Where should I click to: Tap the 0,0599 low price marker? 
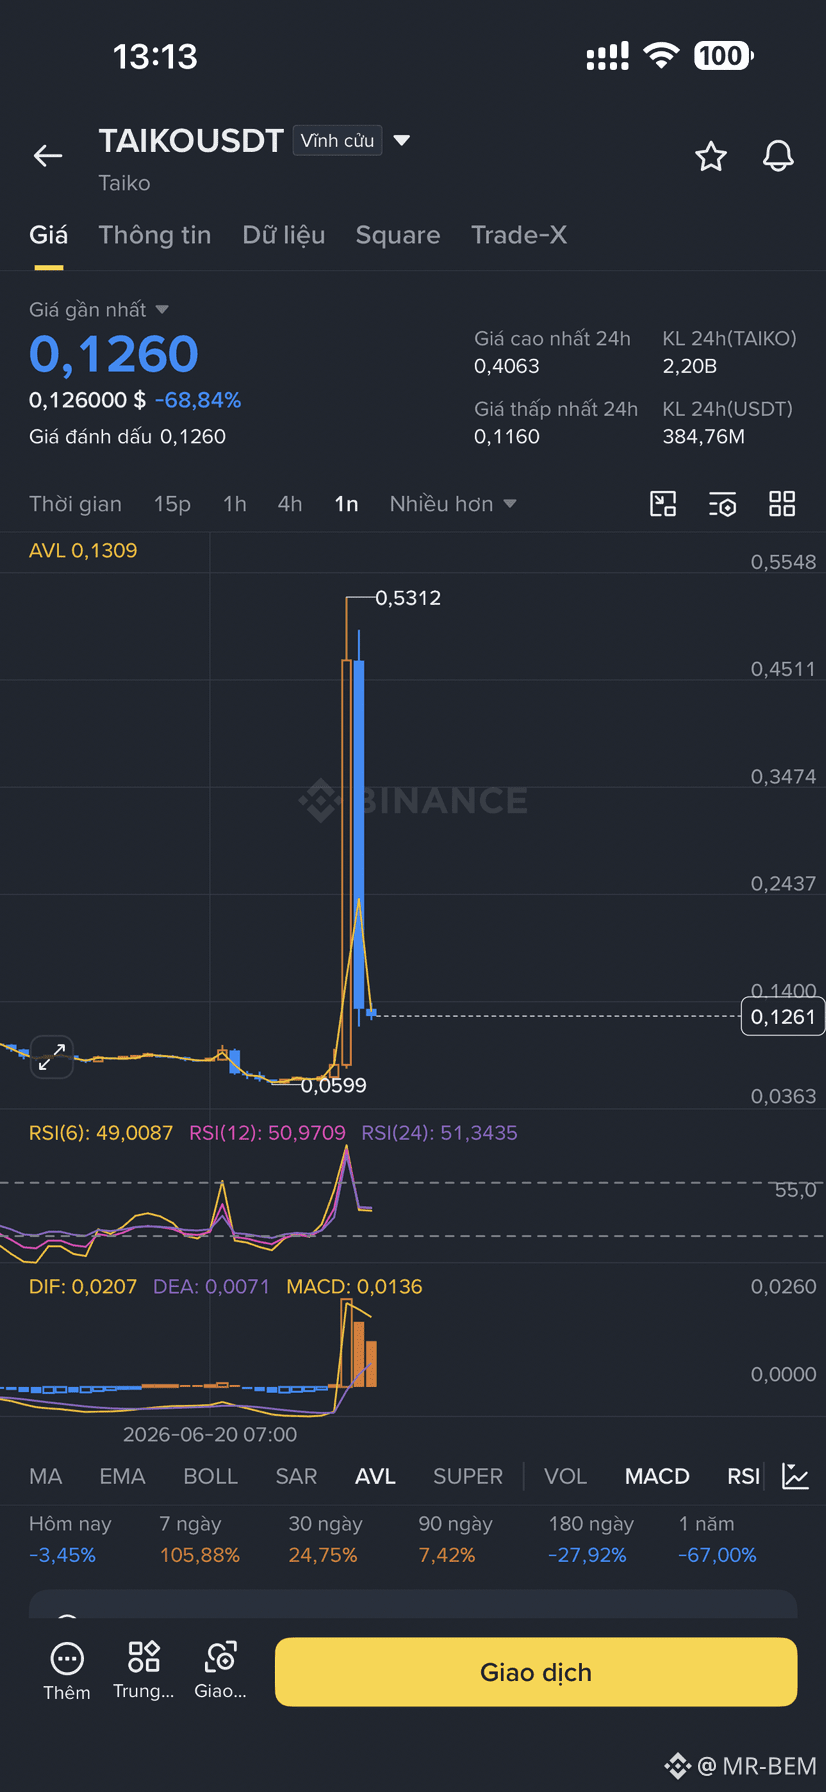(334, 1085)
